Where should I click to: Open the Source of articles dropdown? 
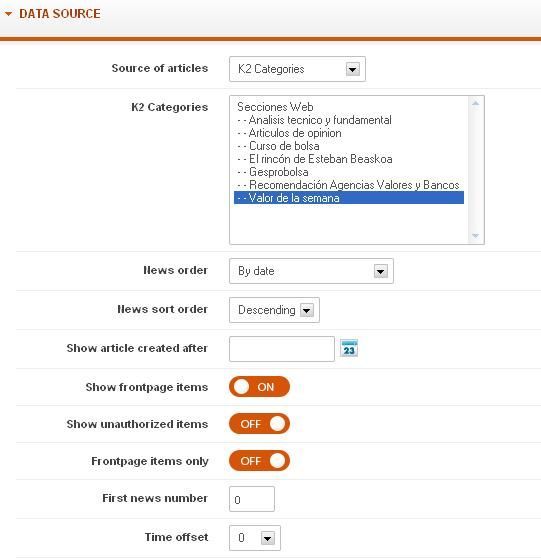pyautogui.click(x=297, y=69)
